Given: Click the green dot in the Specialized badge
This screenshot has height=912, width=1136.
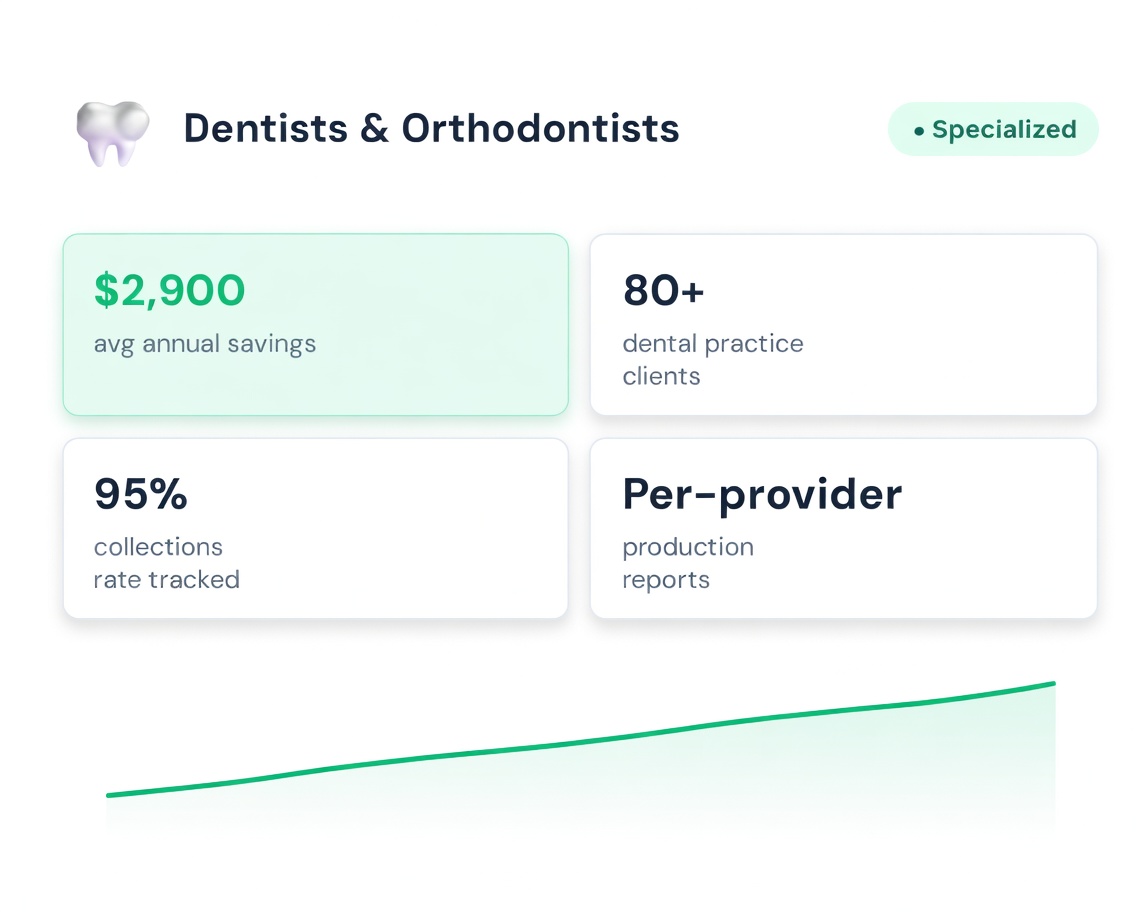Looking at the screenshot, I should point(919,131).
